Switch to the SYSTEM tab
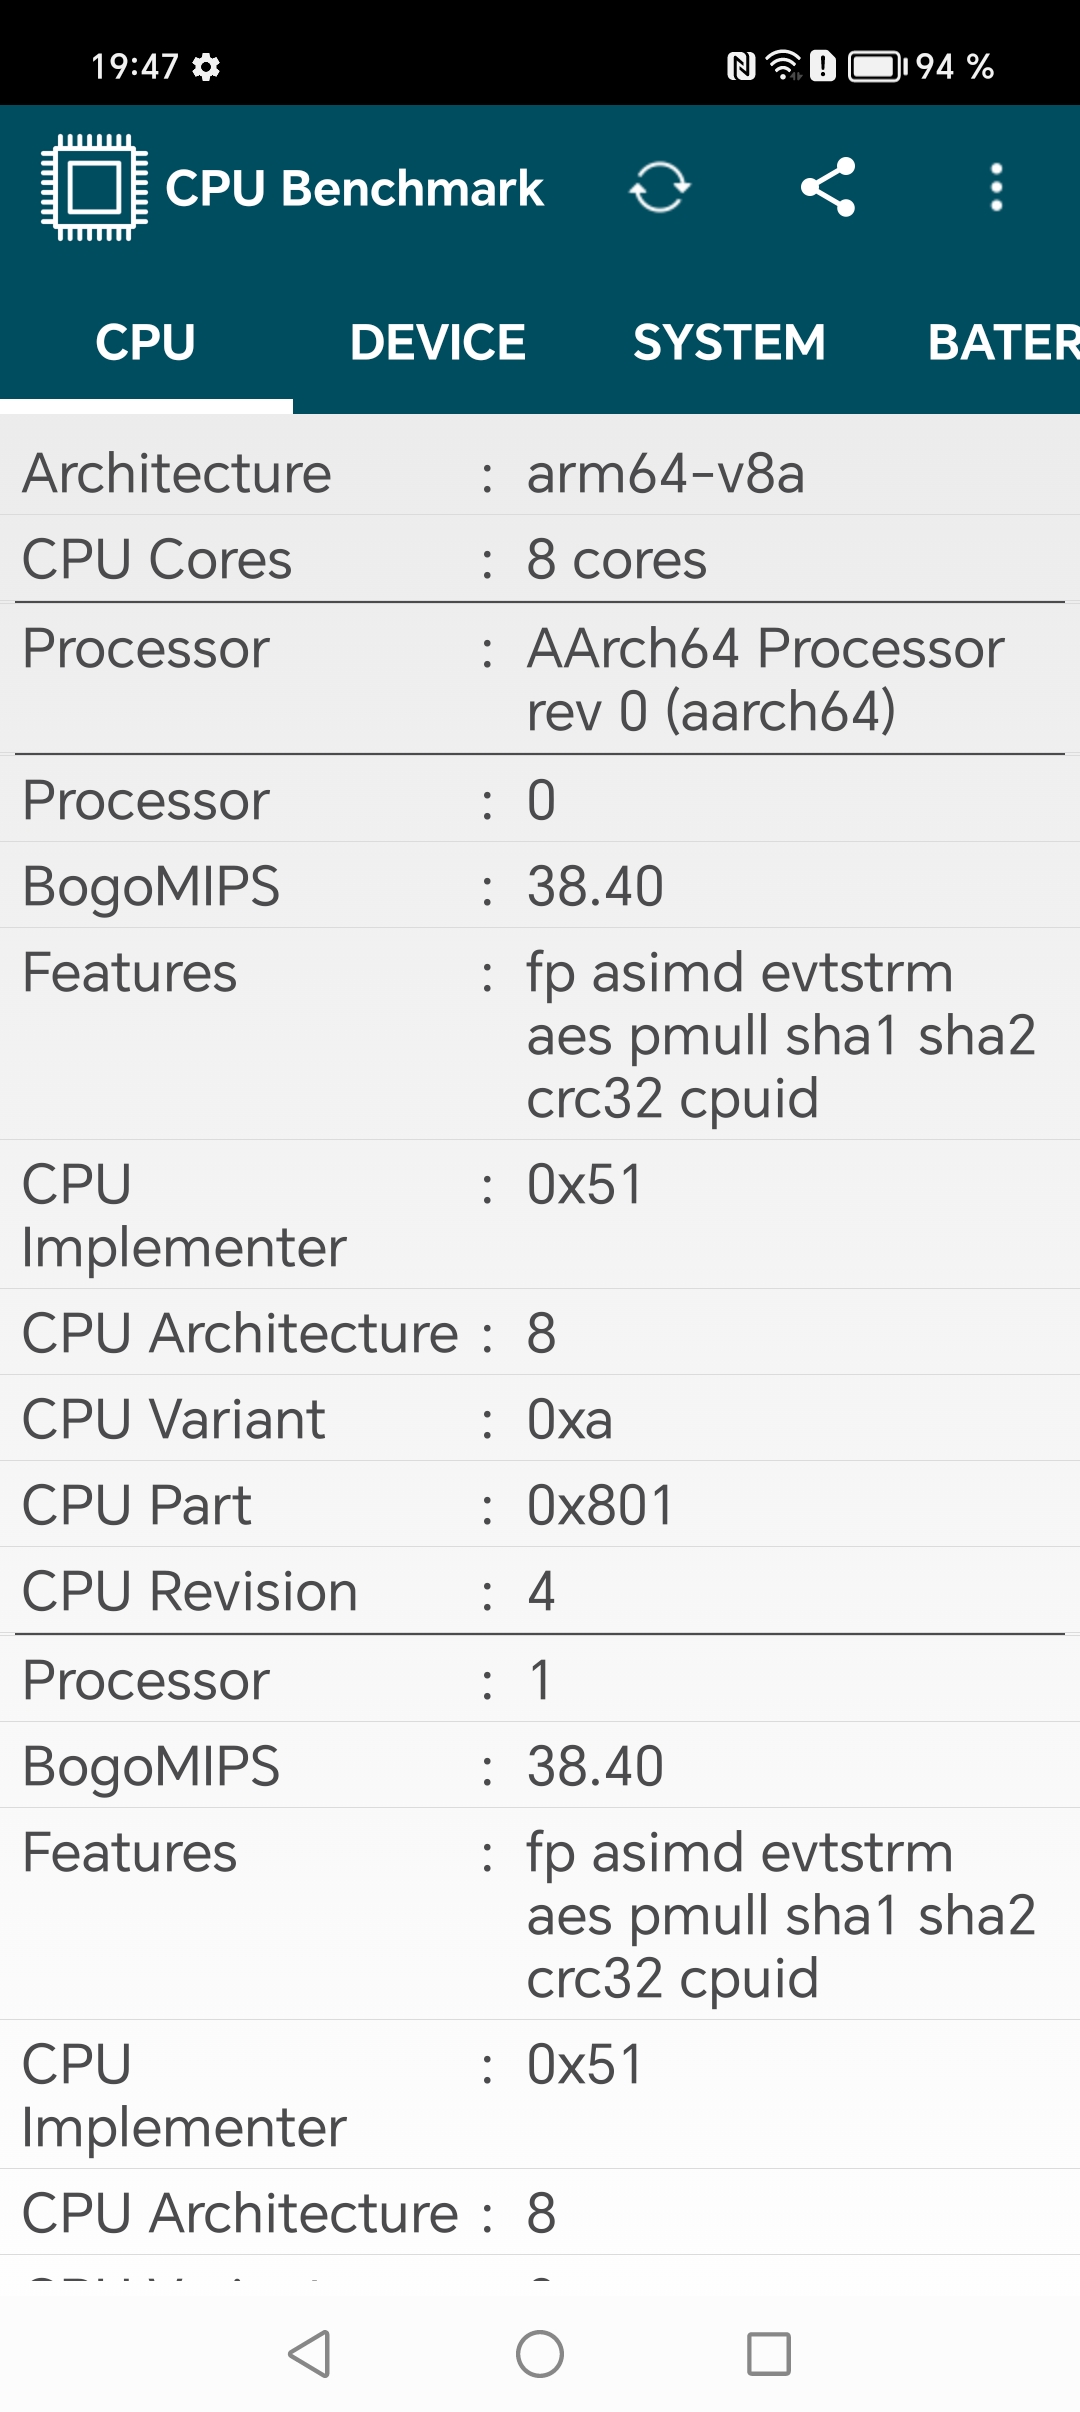The image size is (1080, 2412). [x=729, y=343]
